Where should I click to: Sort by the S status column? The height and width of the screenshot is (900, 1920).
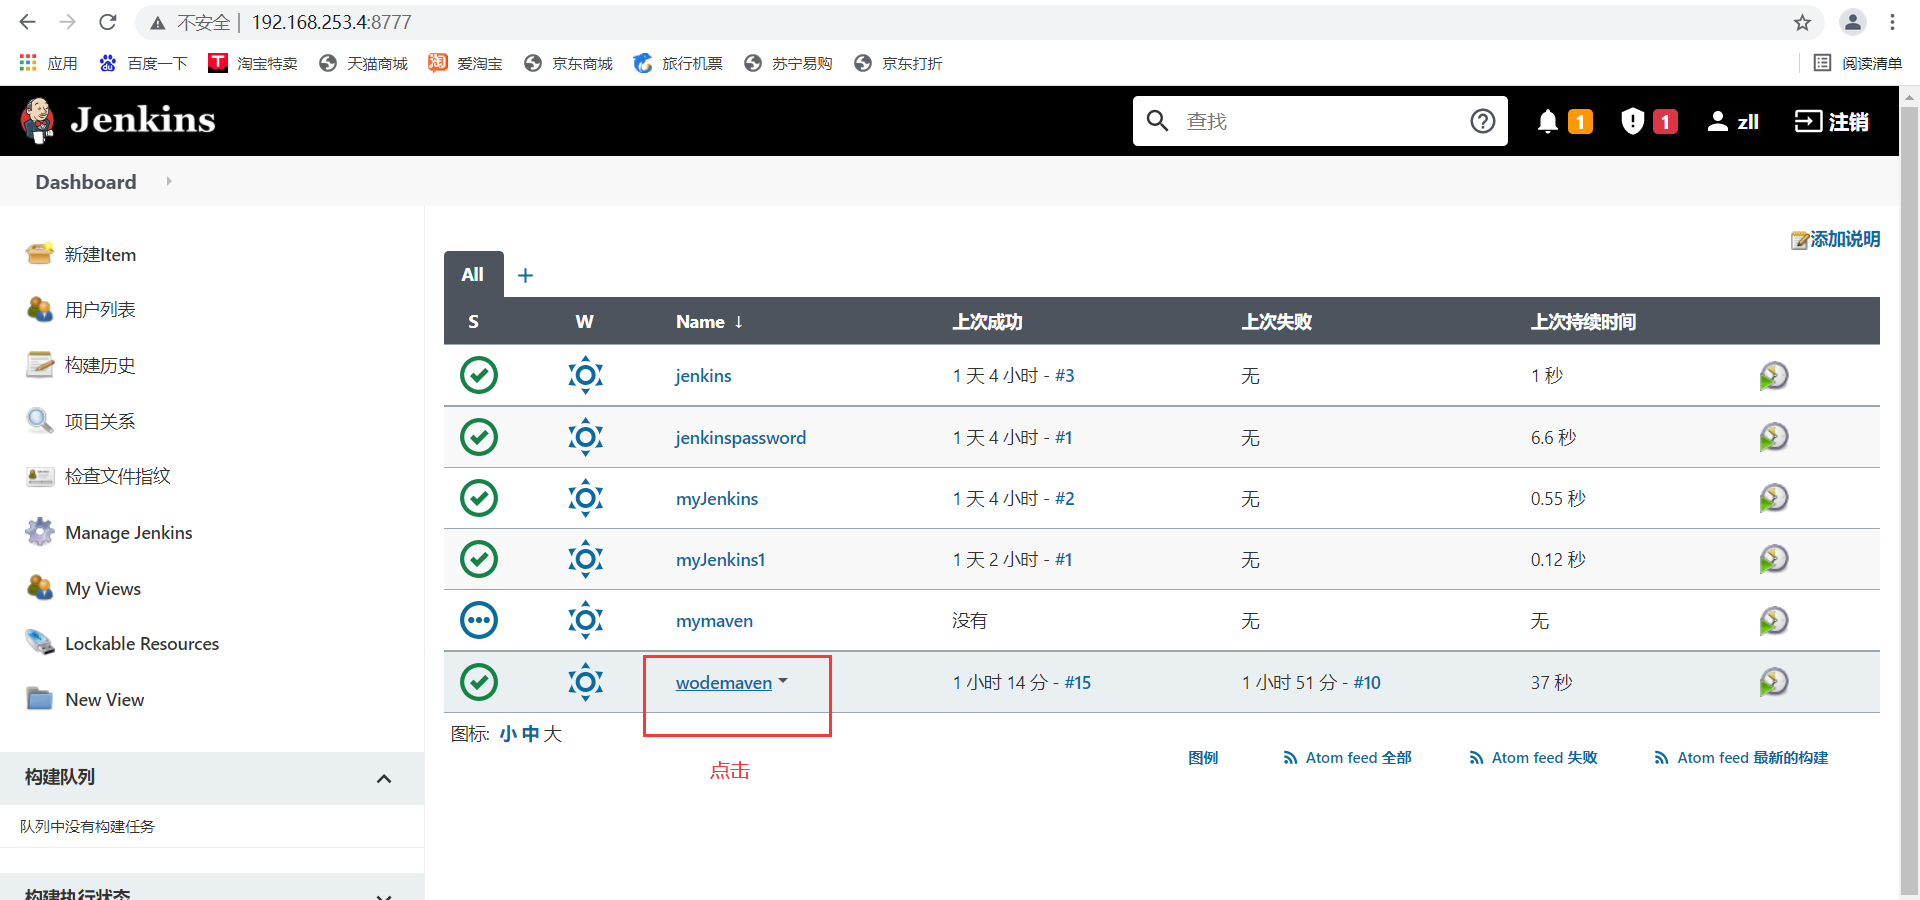(x=473, y=322)
